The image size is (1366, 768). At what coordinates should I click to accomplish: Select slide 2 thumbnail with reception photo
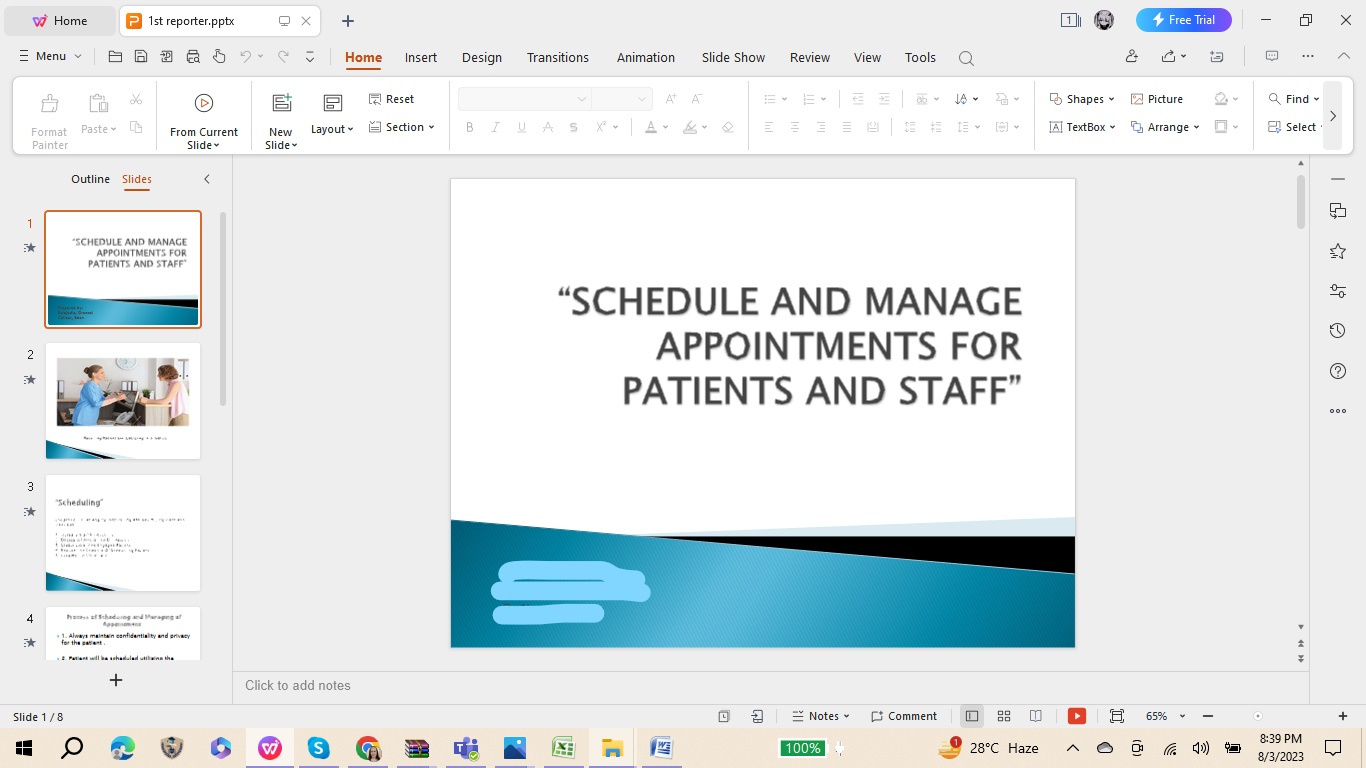pyautogui.click(x=123, y=401)
